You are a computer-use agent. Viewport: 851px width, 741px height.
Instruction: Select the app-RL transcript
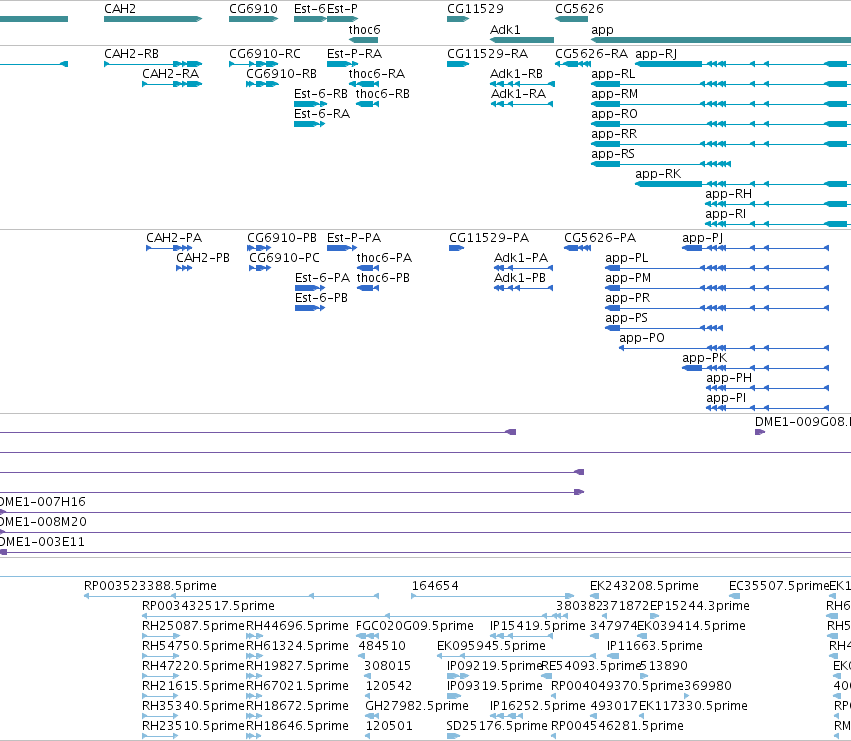(721, 84)
